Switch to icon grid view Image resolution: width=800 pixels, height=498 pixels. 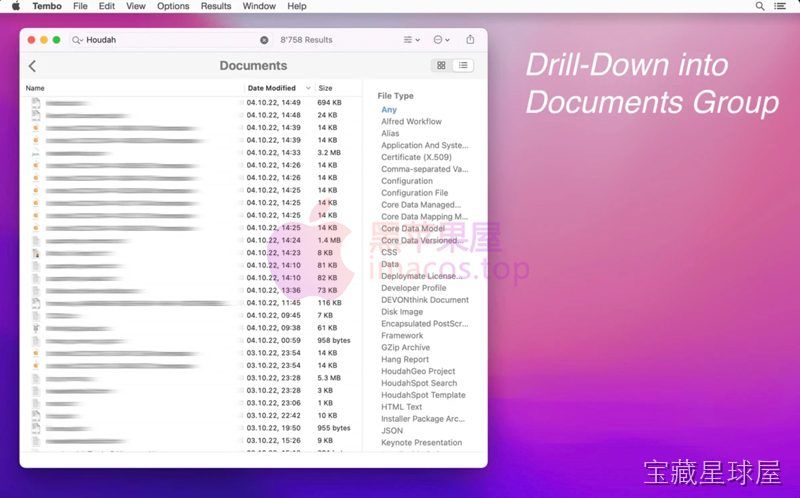(x=441, y=65)
